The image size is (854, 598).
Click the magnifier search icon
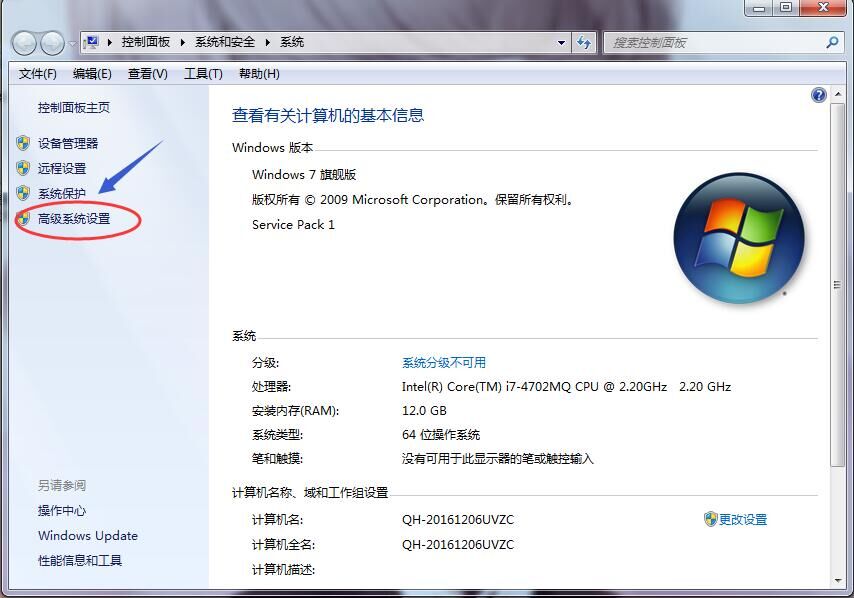(x=832, y=42)
